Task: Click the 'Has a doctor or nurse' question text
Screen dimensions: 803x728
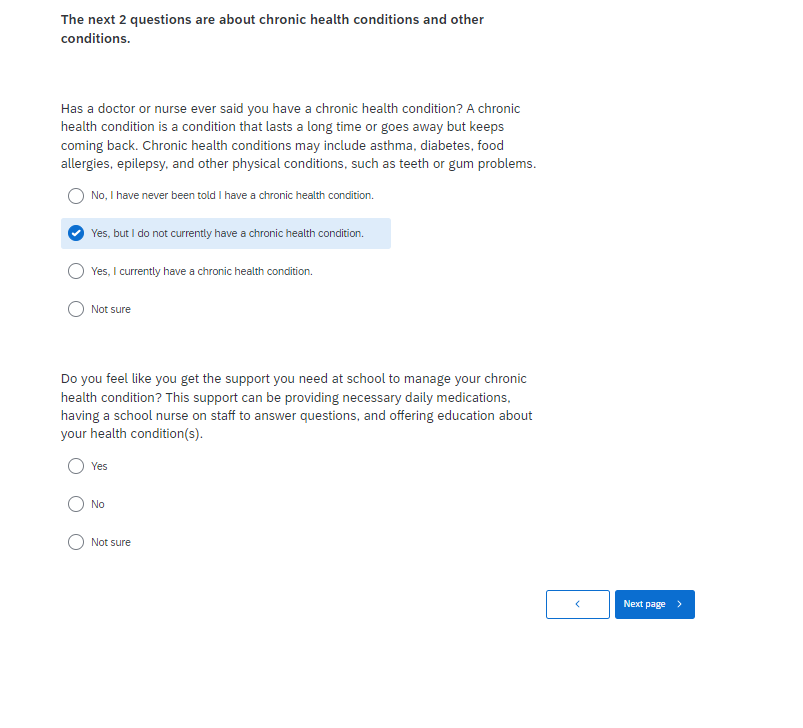Action: coord(298,136)
